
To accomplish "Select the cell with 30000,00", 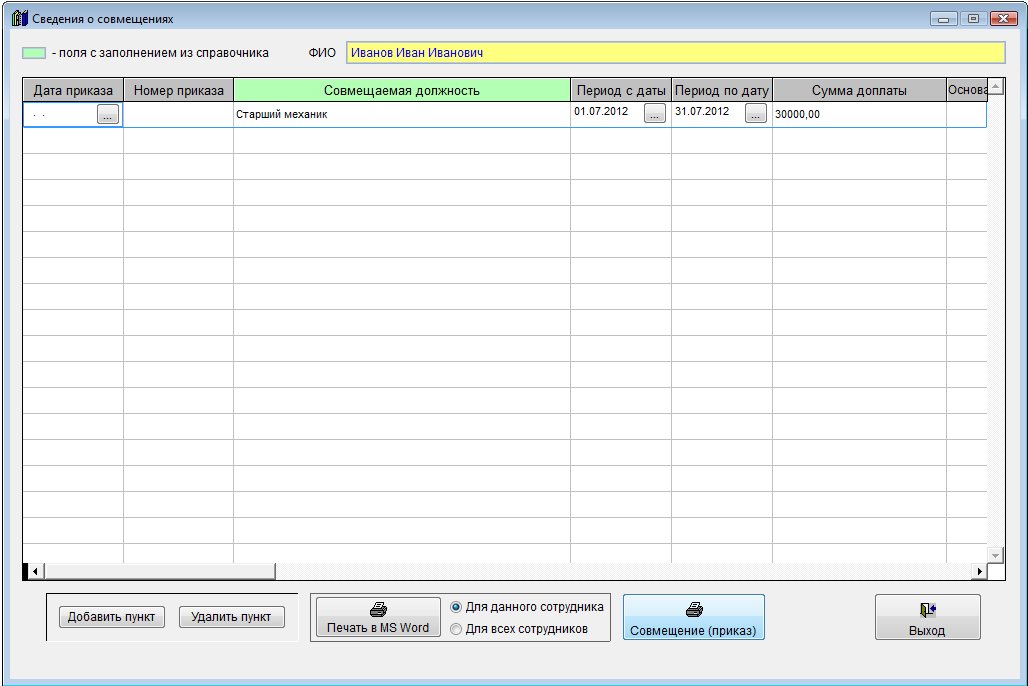I will point(860,114).
